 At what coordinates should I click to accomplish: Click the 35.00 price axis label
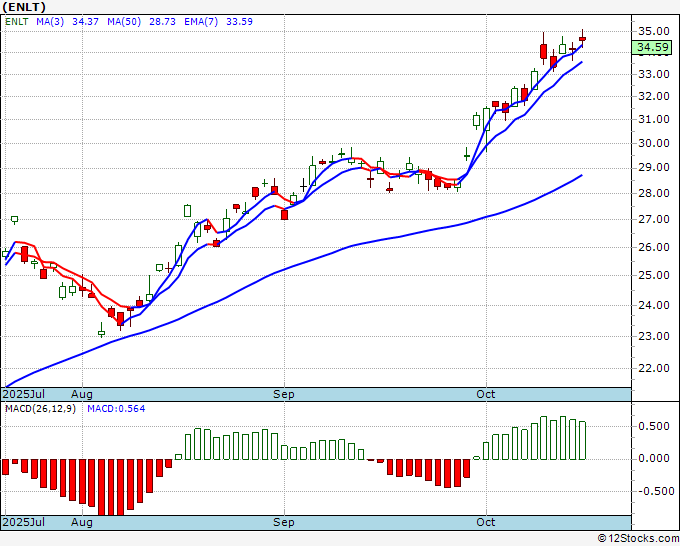(x=654, y=31)
